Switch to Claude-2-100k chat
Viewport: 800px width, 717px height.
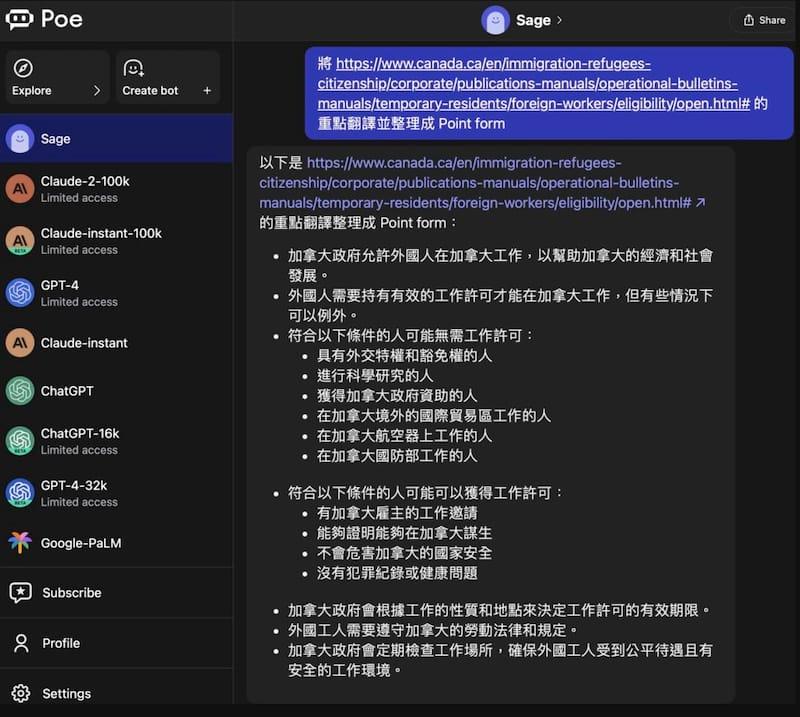(x=116, y=189)
